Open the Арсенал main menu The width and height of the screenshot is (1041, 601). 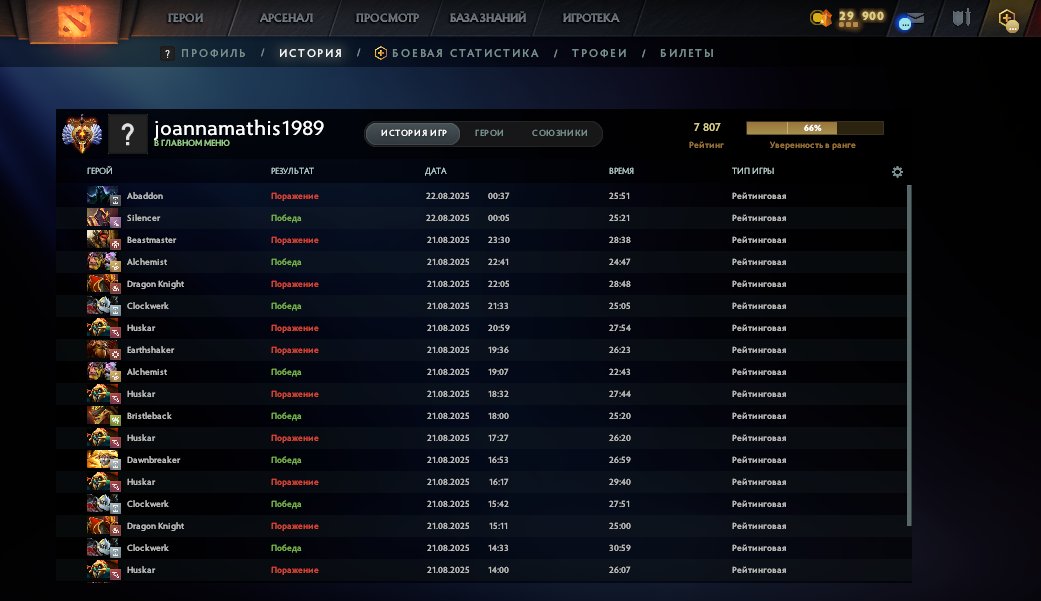pos(286,18)
